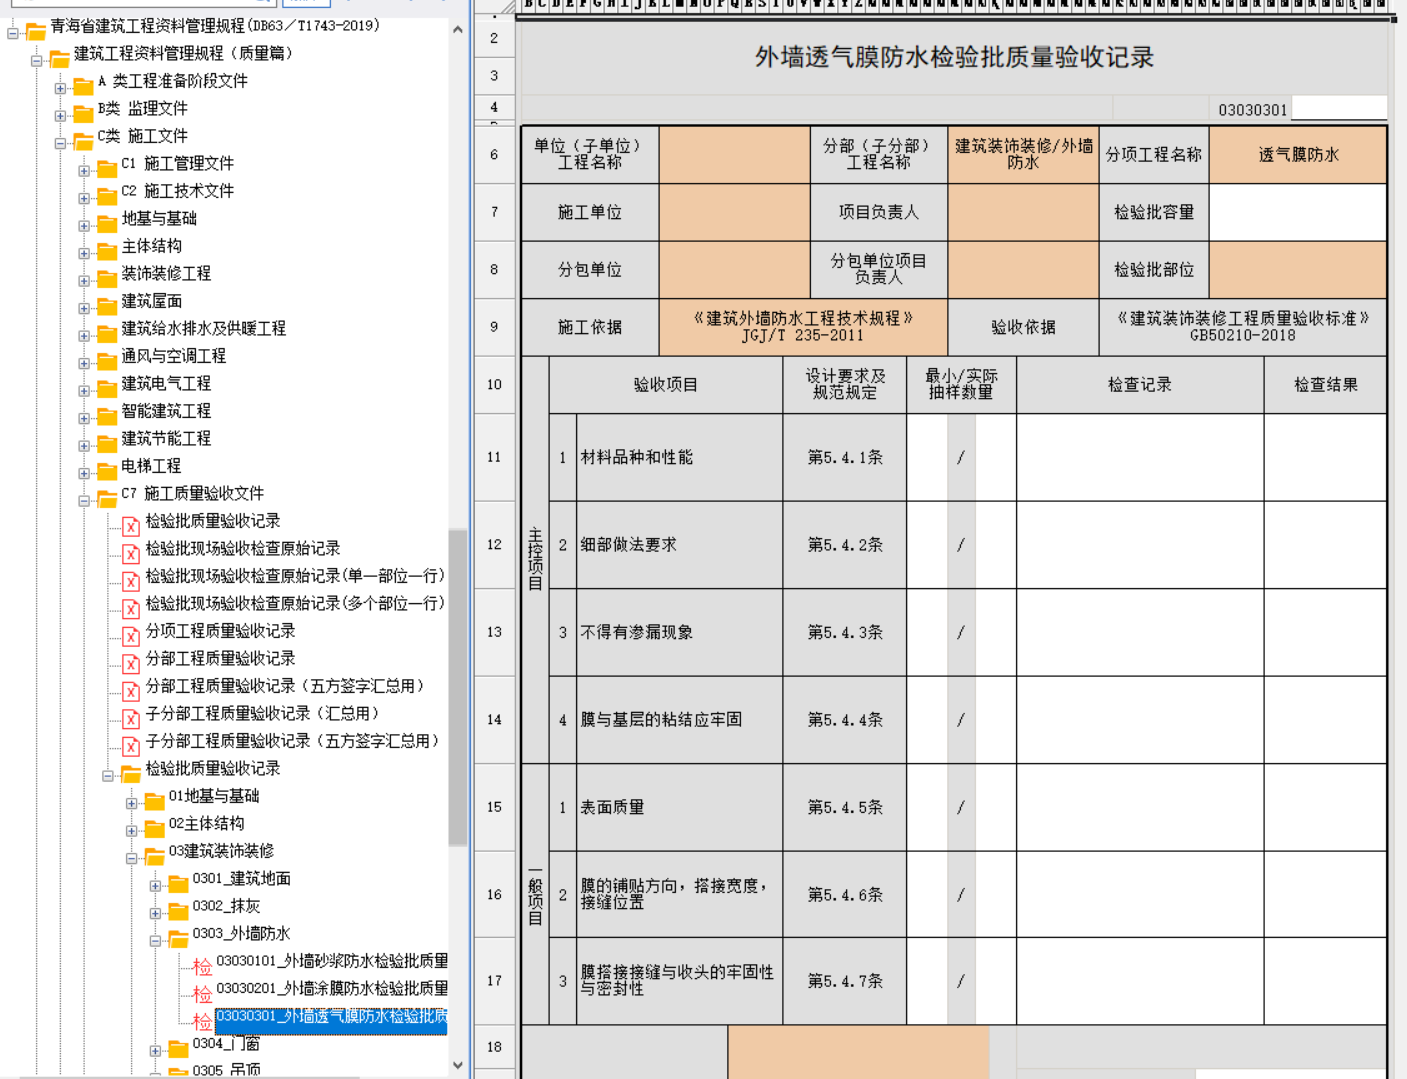The image size is (1407, 1079).
Task: Collapse the C类 施工文件 tree node
Action: point(60,143)
